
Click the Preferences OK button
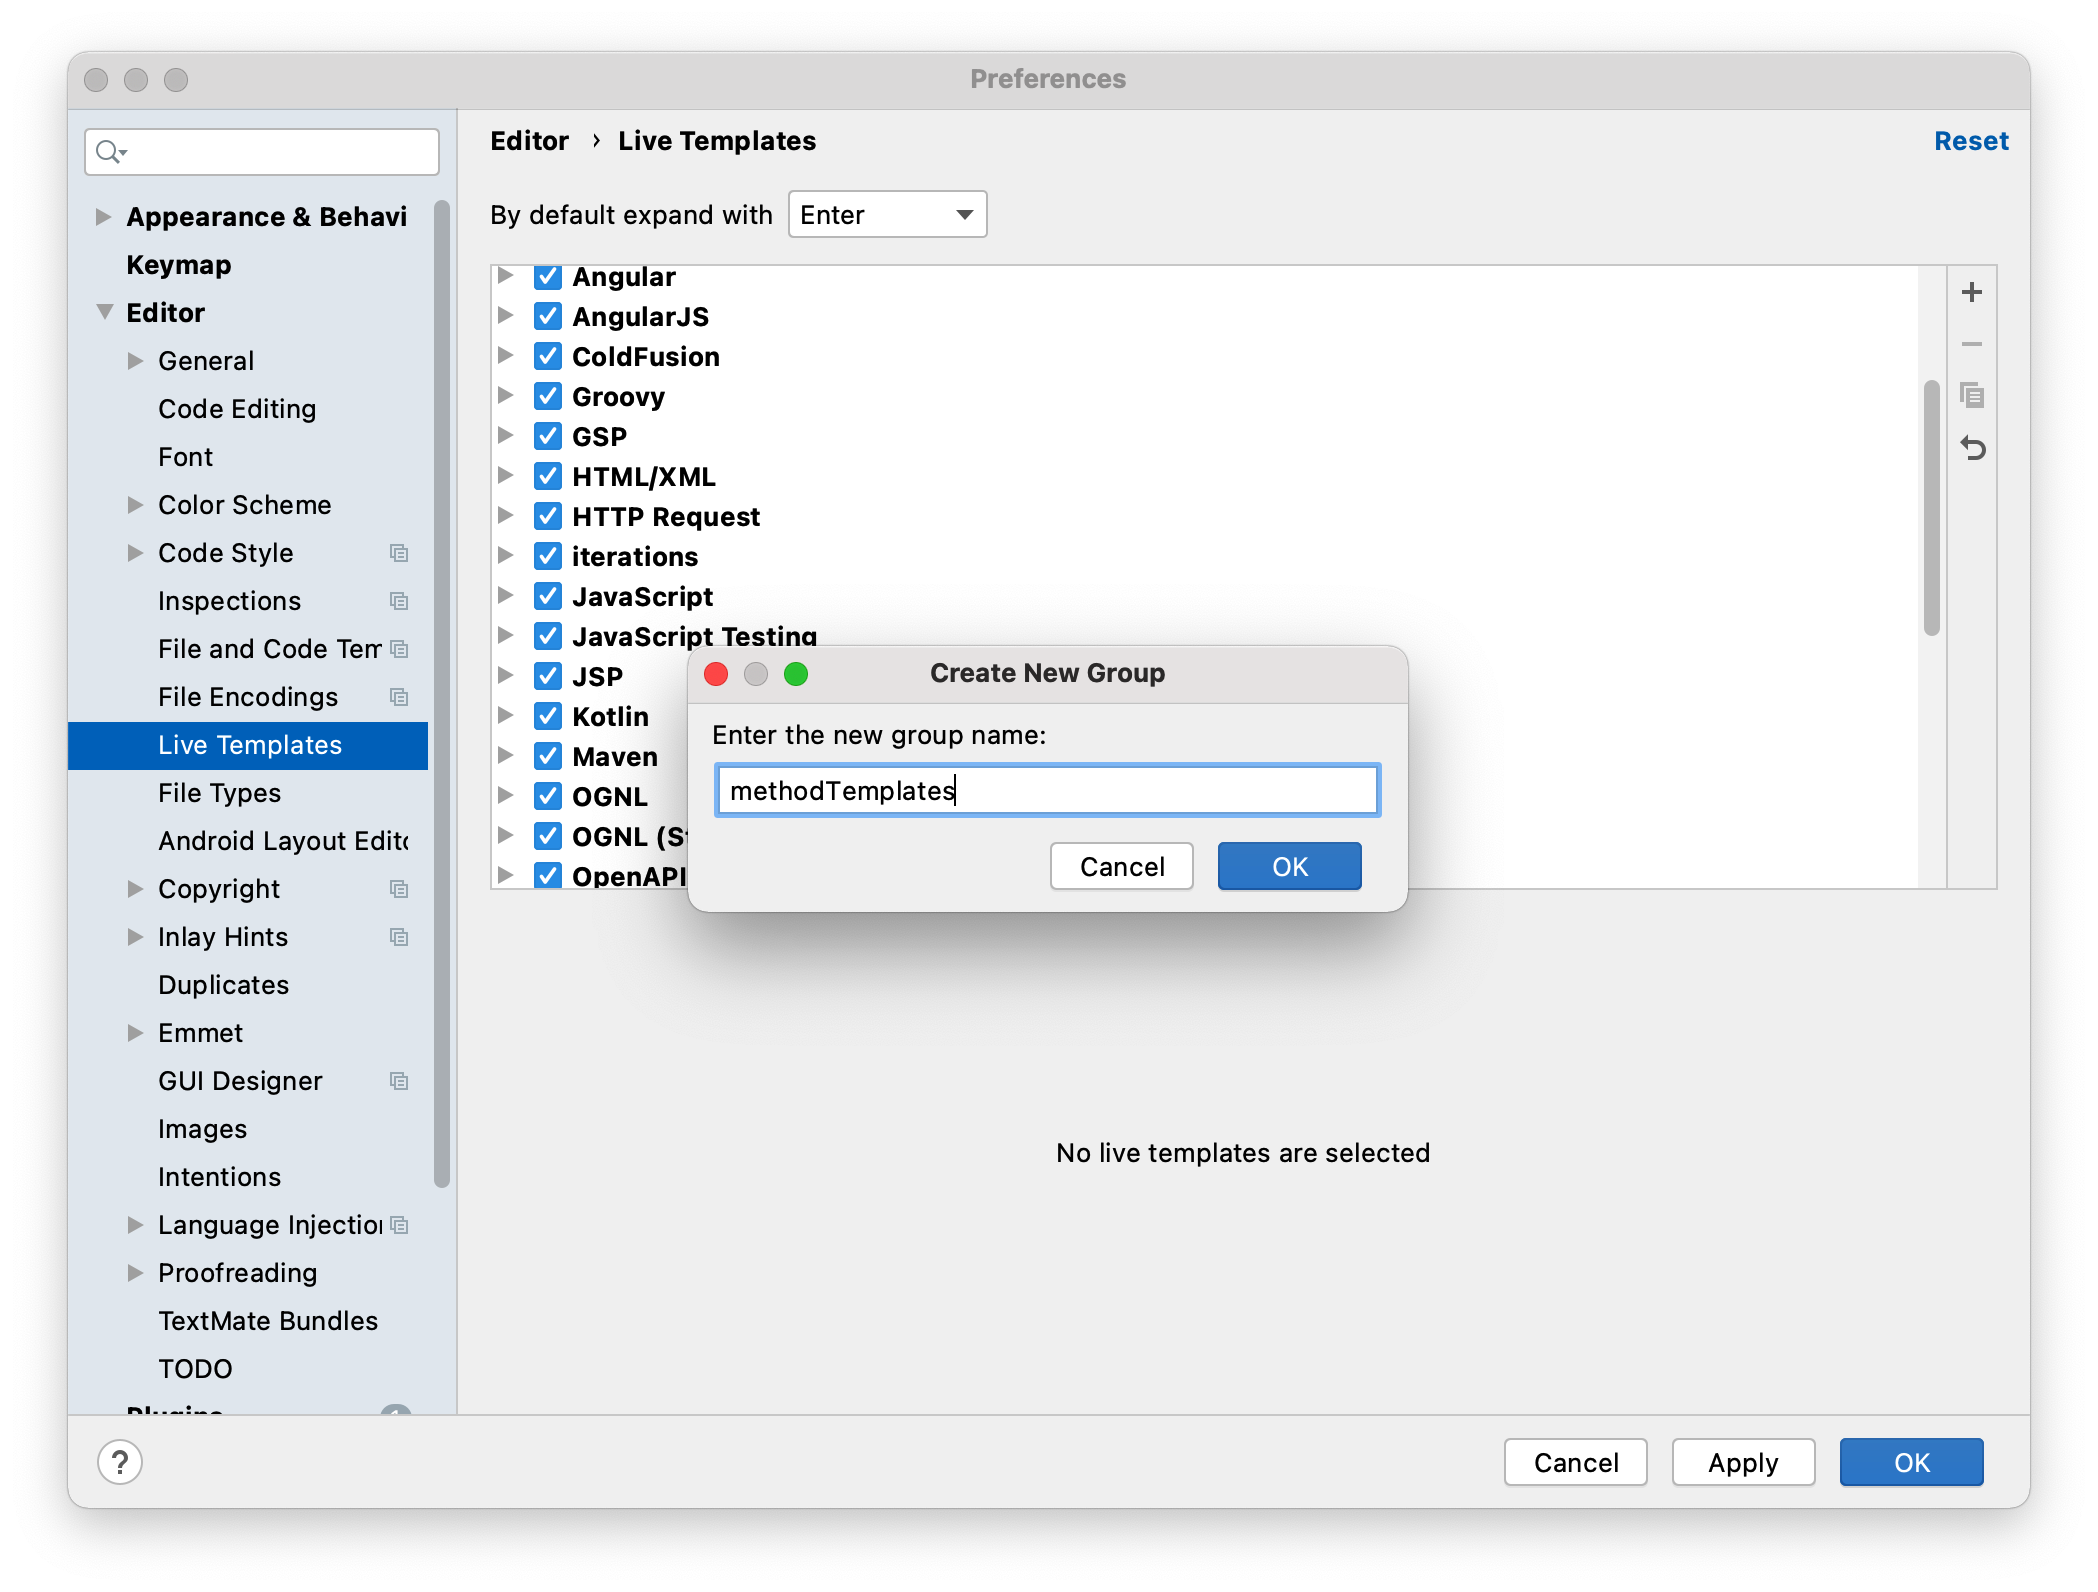tap(1911, 1462)
